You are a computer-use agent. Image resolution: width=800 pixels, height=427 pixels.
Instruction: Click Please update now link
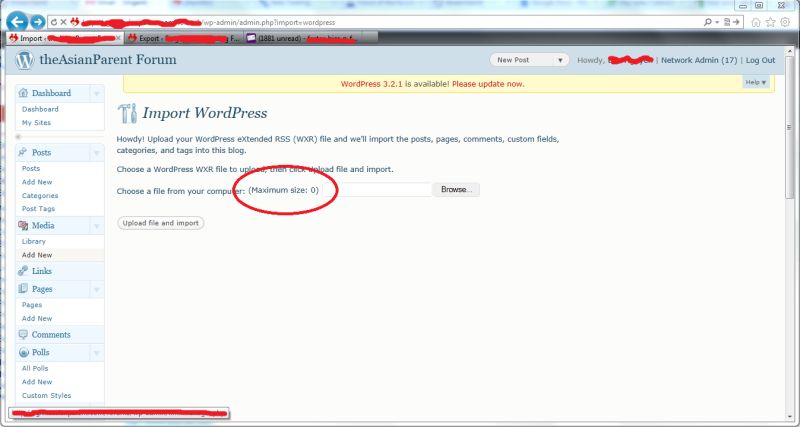(x=488, y=84)
